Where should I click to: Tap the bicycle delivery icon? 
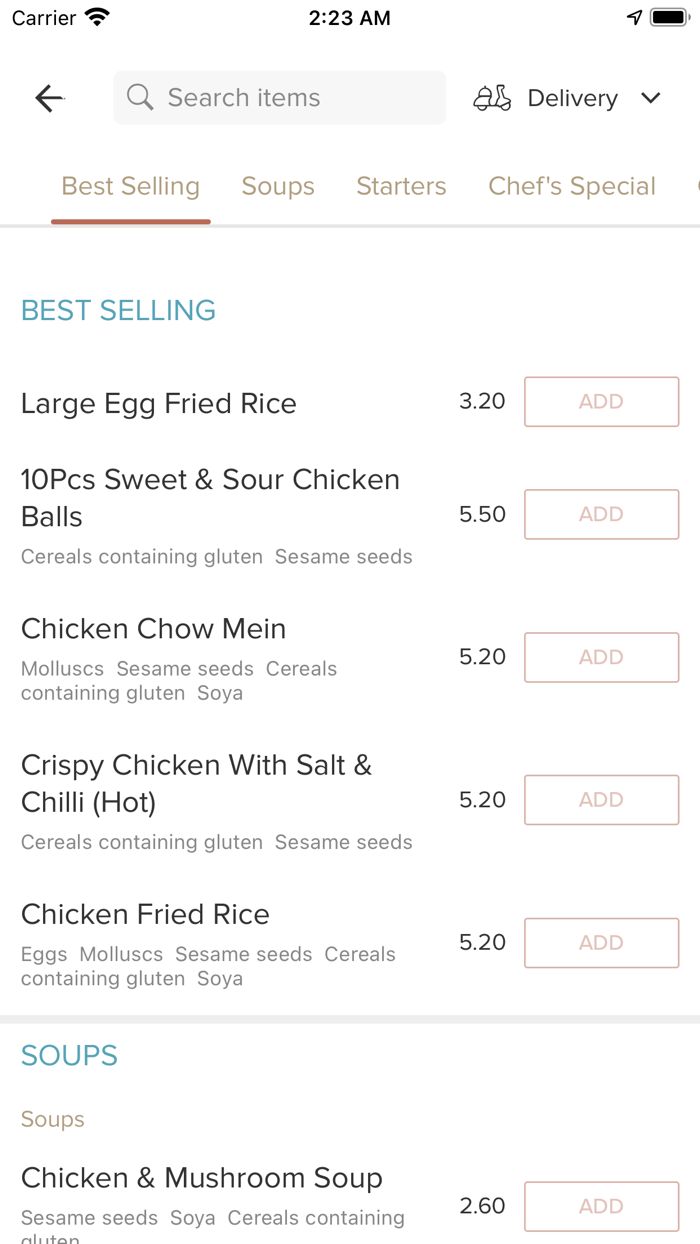tap(491, 97)
